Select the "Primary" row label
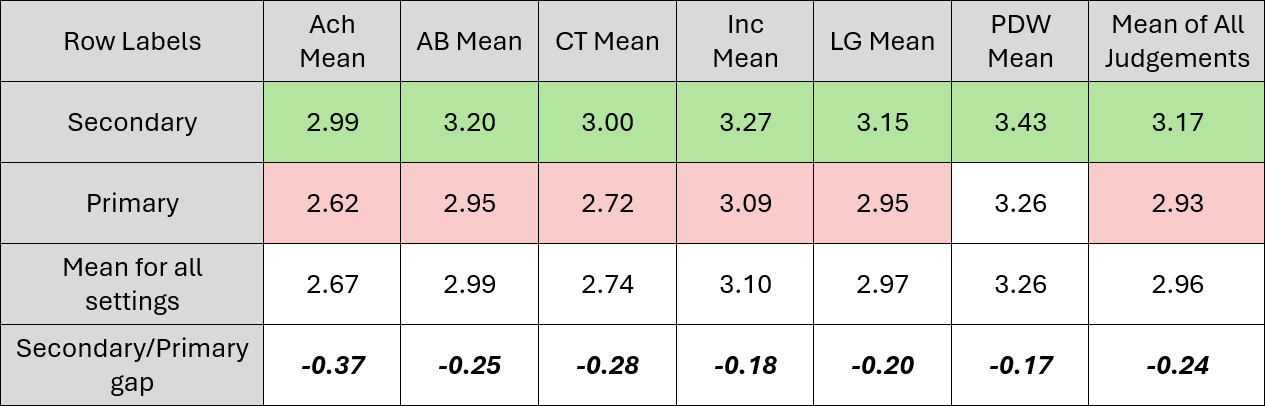This screenshot has height=406, width=1265. [132, 203]
